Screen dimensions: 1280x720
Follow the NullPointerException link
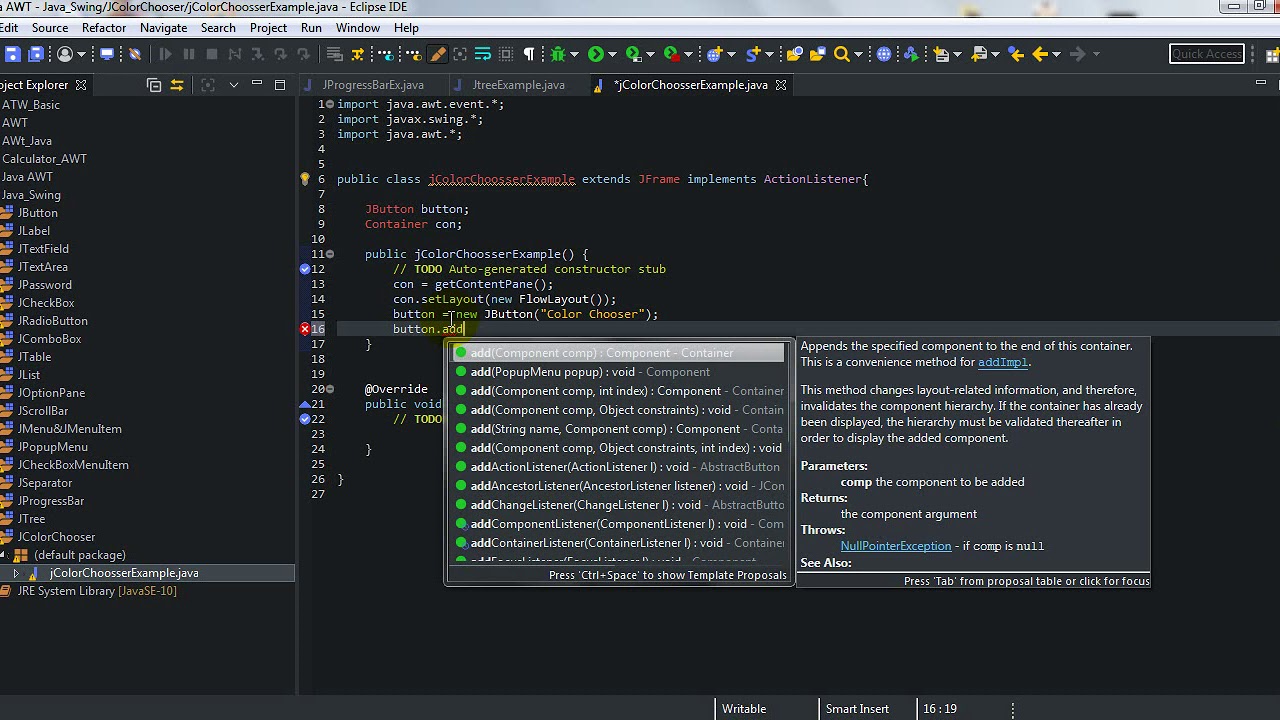896,546
